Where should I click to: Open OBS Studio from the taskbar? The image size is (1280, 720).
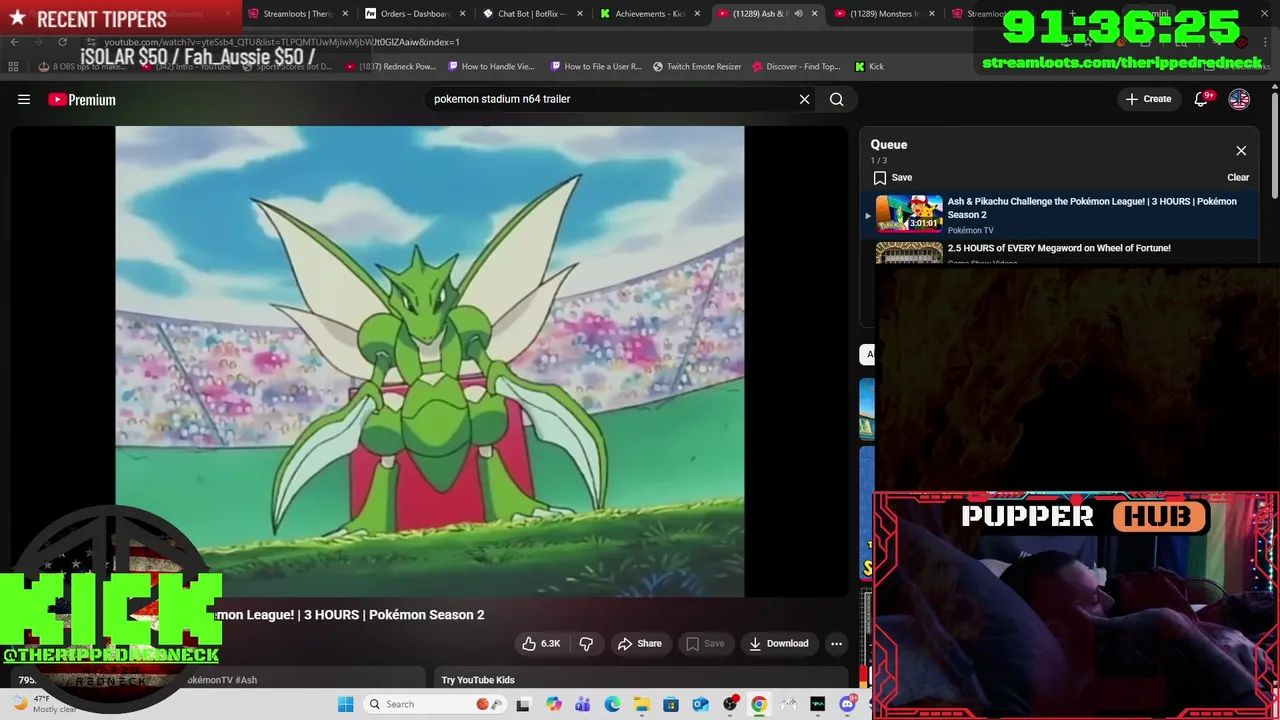pyautogui.click(x=730, y=704)
